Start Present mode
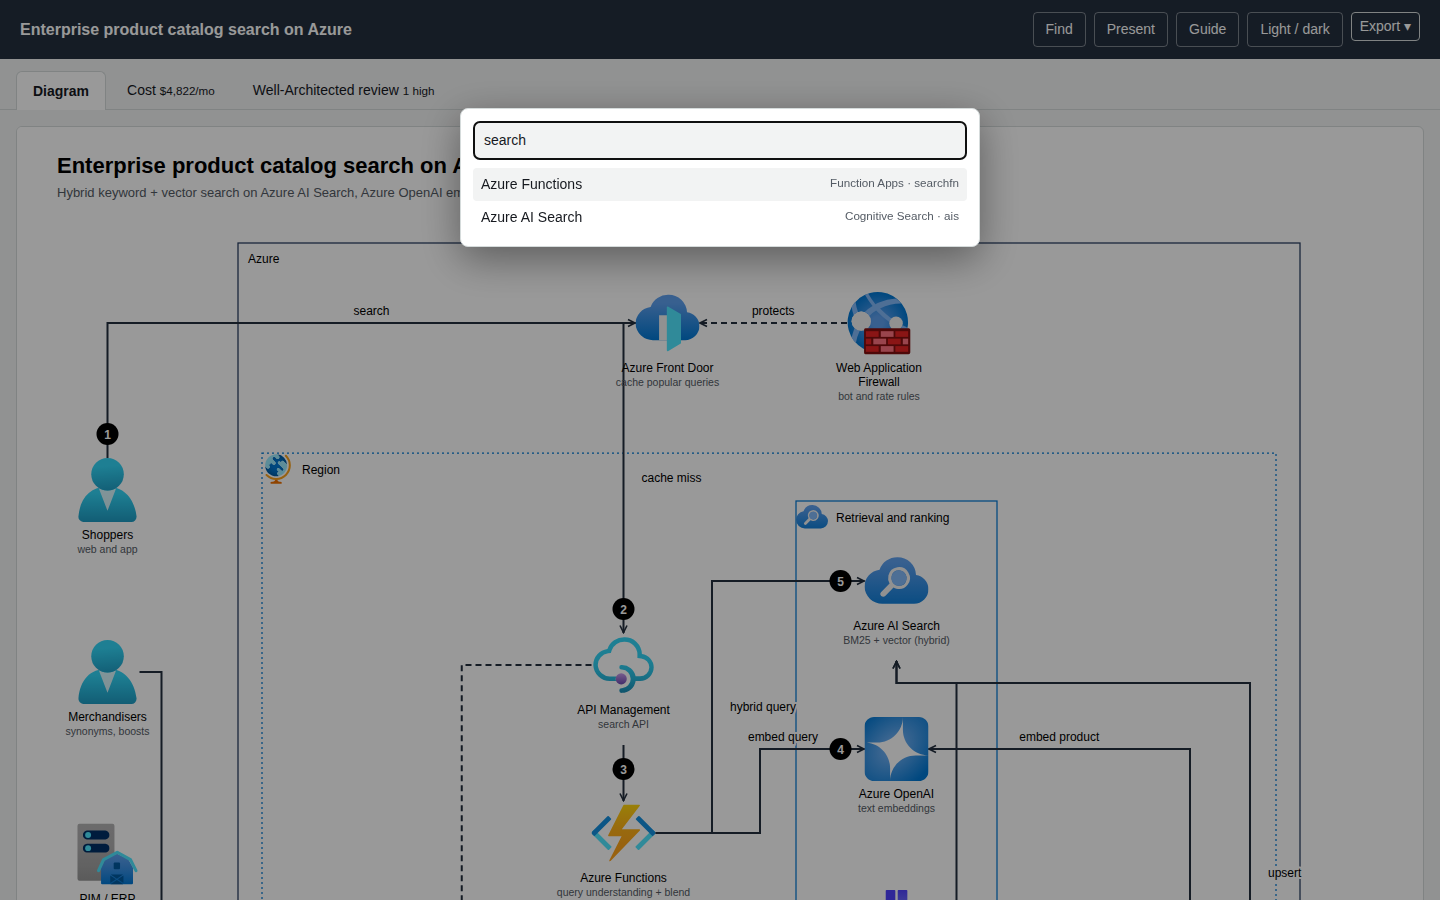 (x=1130, y=29)
